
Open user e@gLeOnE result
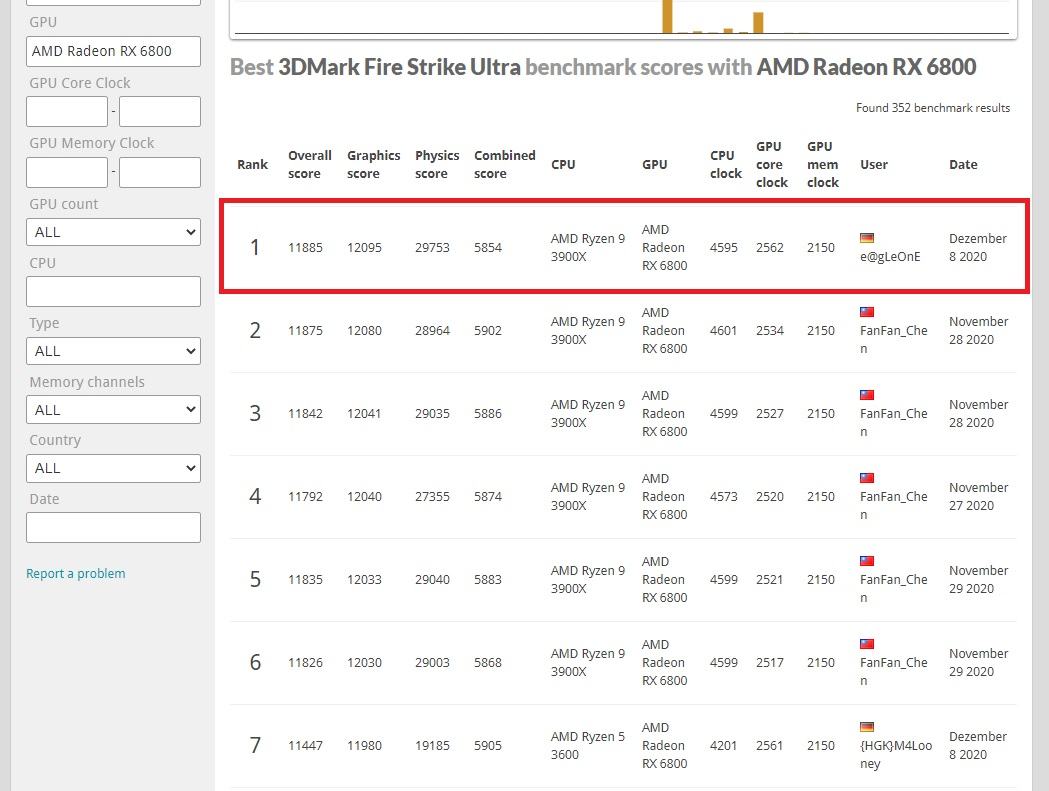[x=890, y=256]
